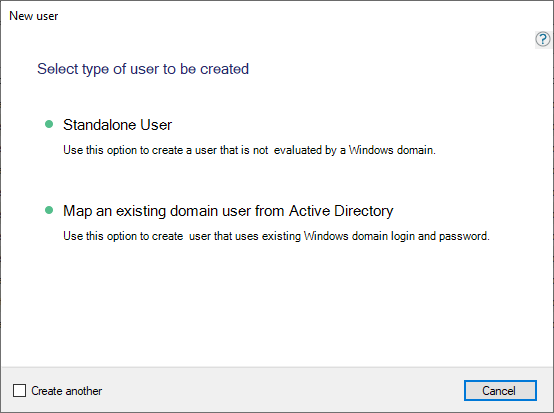Enable the Create another checkbox
554x413 pixels.
click(19, 391)
